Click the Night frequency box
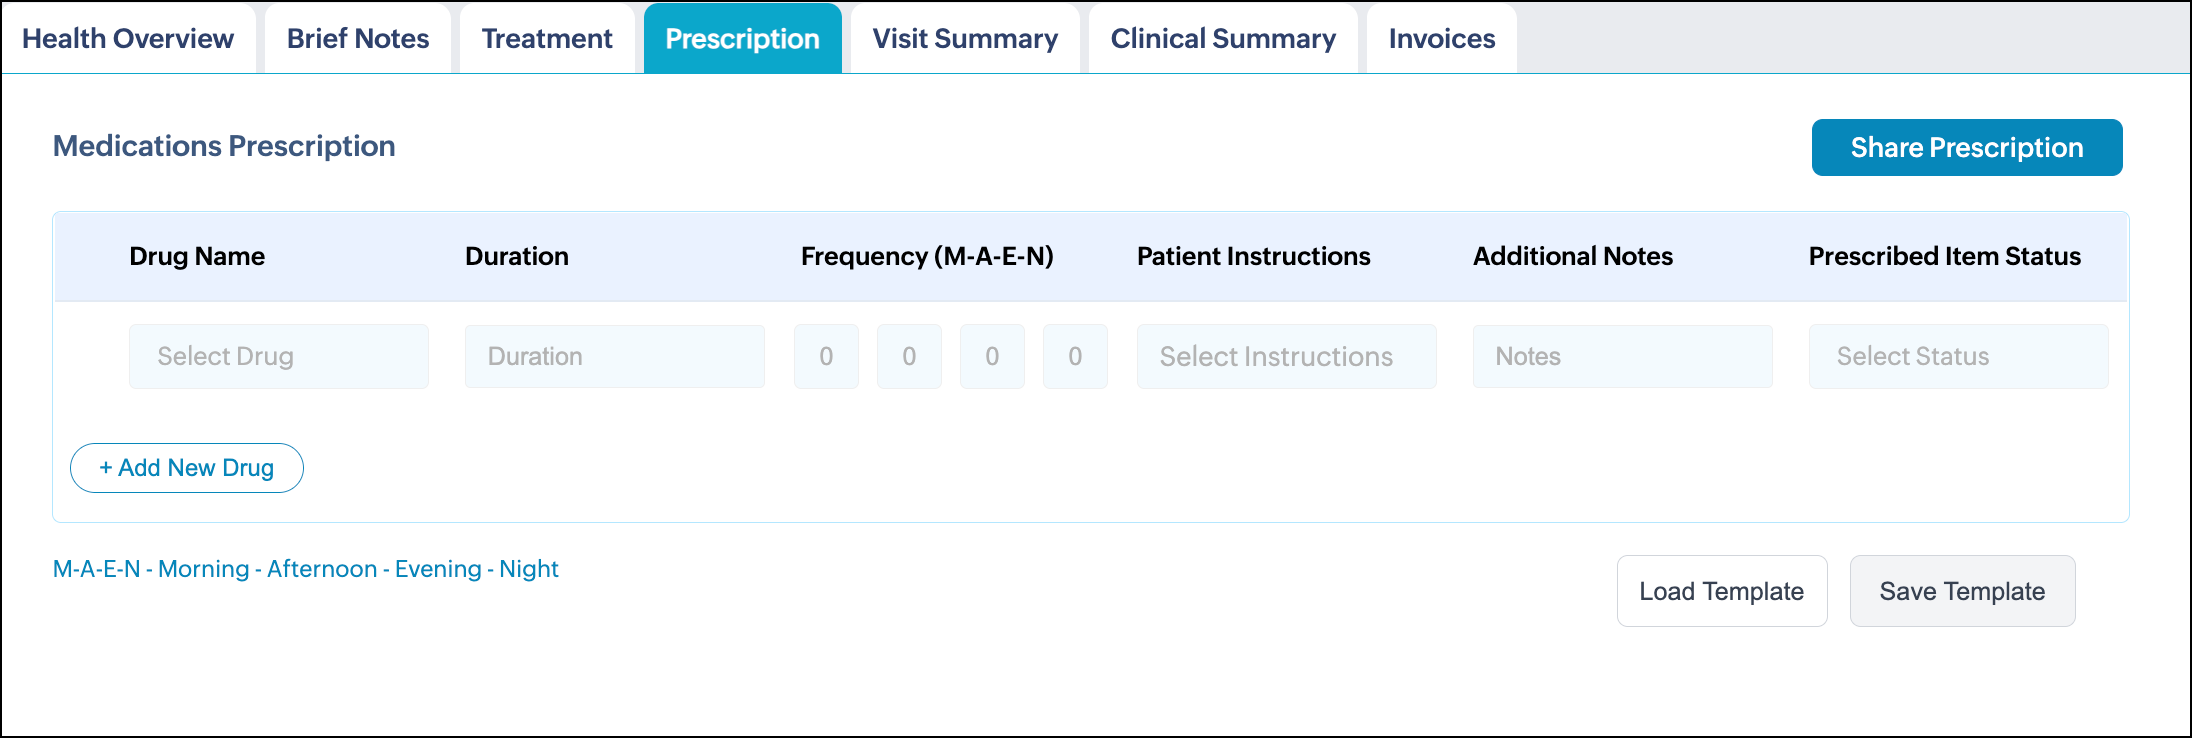The image size is (2192, 738). 1075,357
